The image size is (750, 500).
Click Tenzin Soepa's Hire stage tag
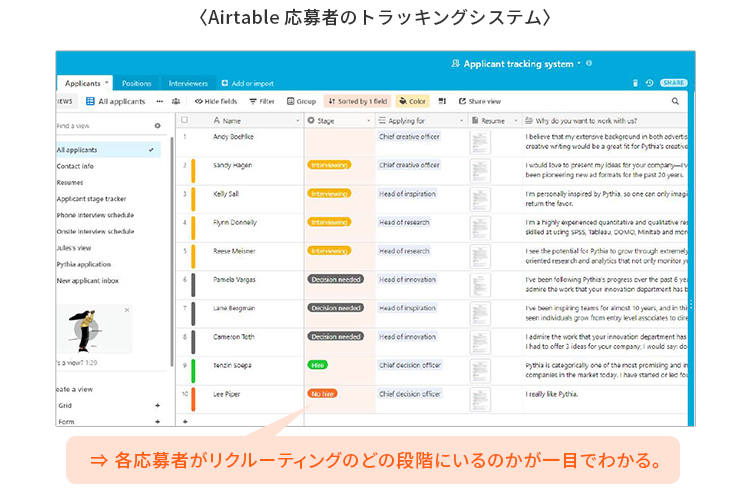tap(318, 365)
